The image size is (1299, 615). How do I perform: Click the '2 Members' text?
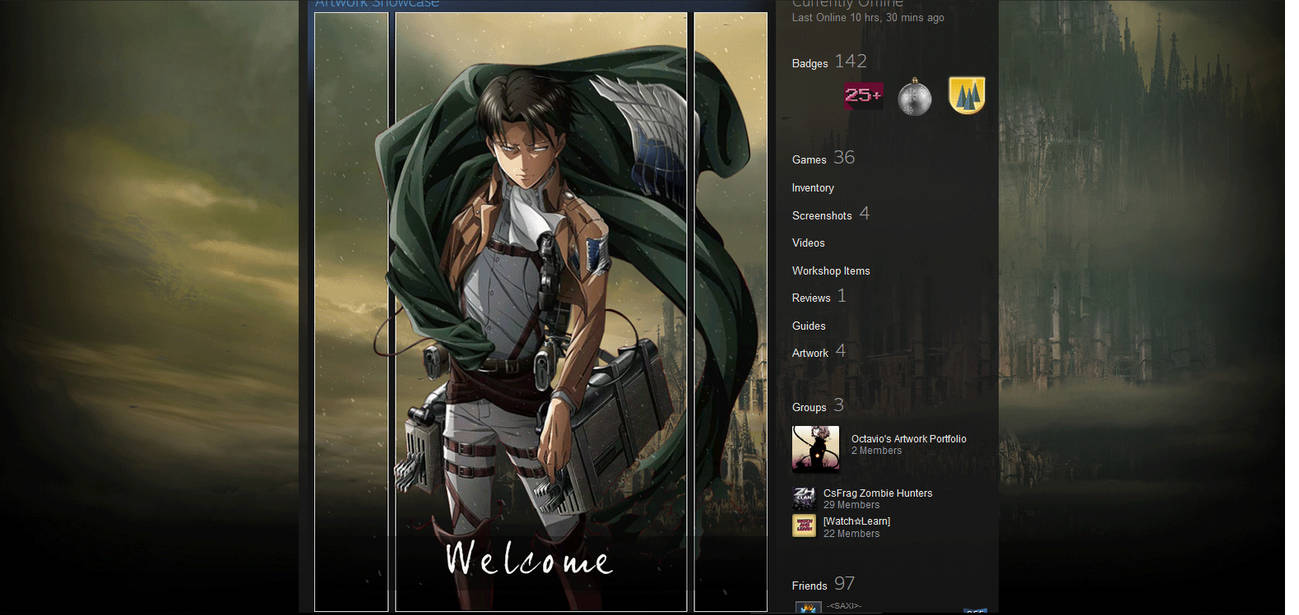pyautogui.click(x=877, y=451)
